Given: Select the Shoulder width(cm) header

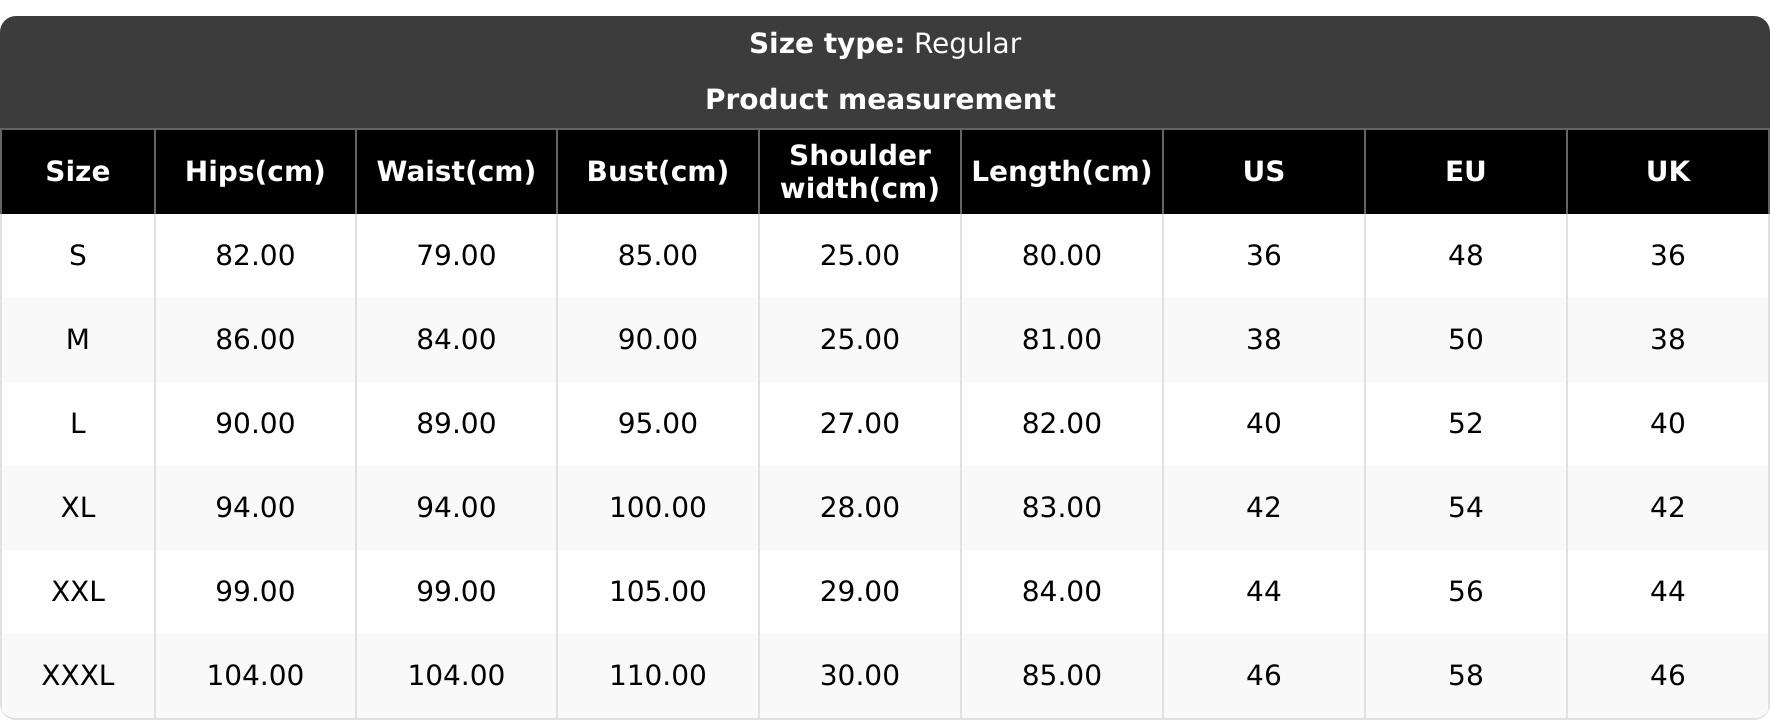Looking at the screenshot, I should pyautogui.click(x=859, y=172).
